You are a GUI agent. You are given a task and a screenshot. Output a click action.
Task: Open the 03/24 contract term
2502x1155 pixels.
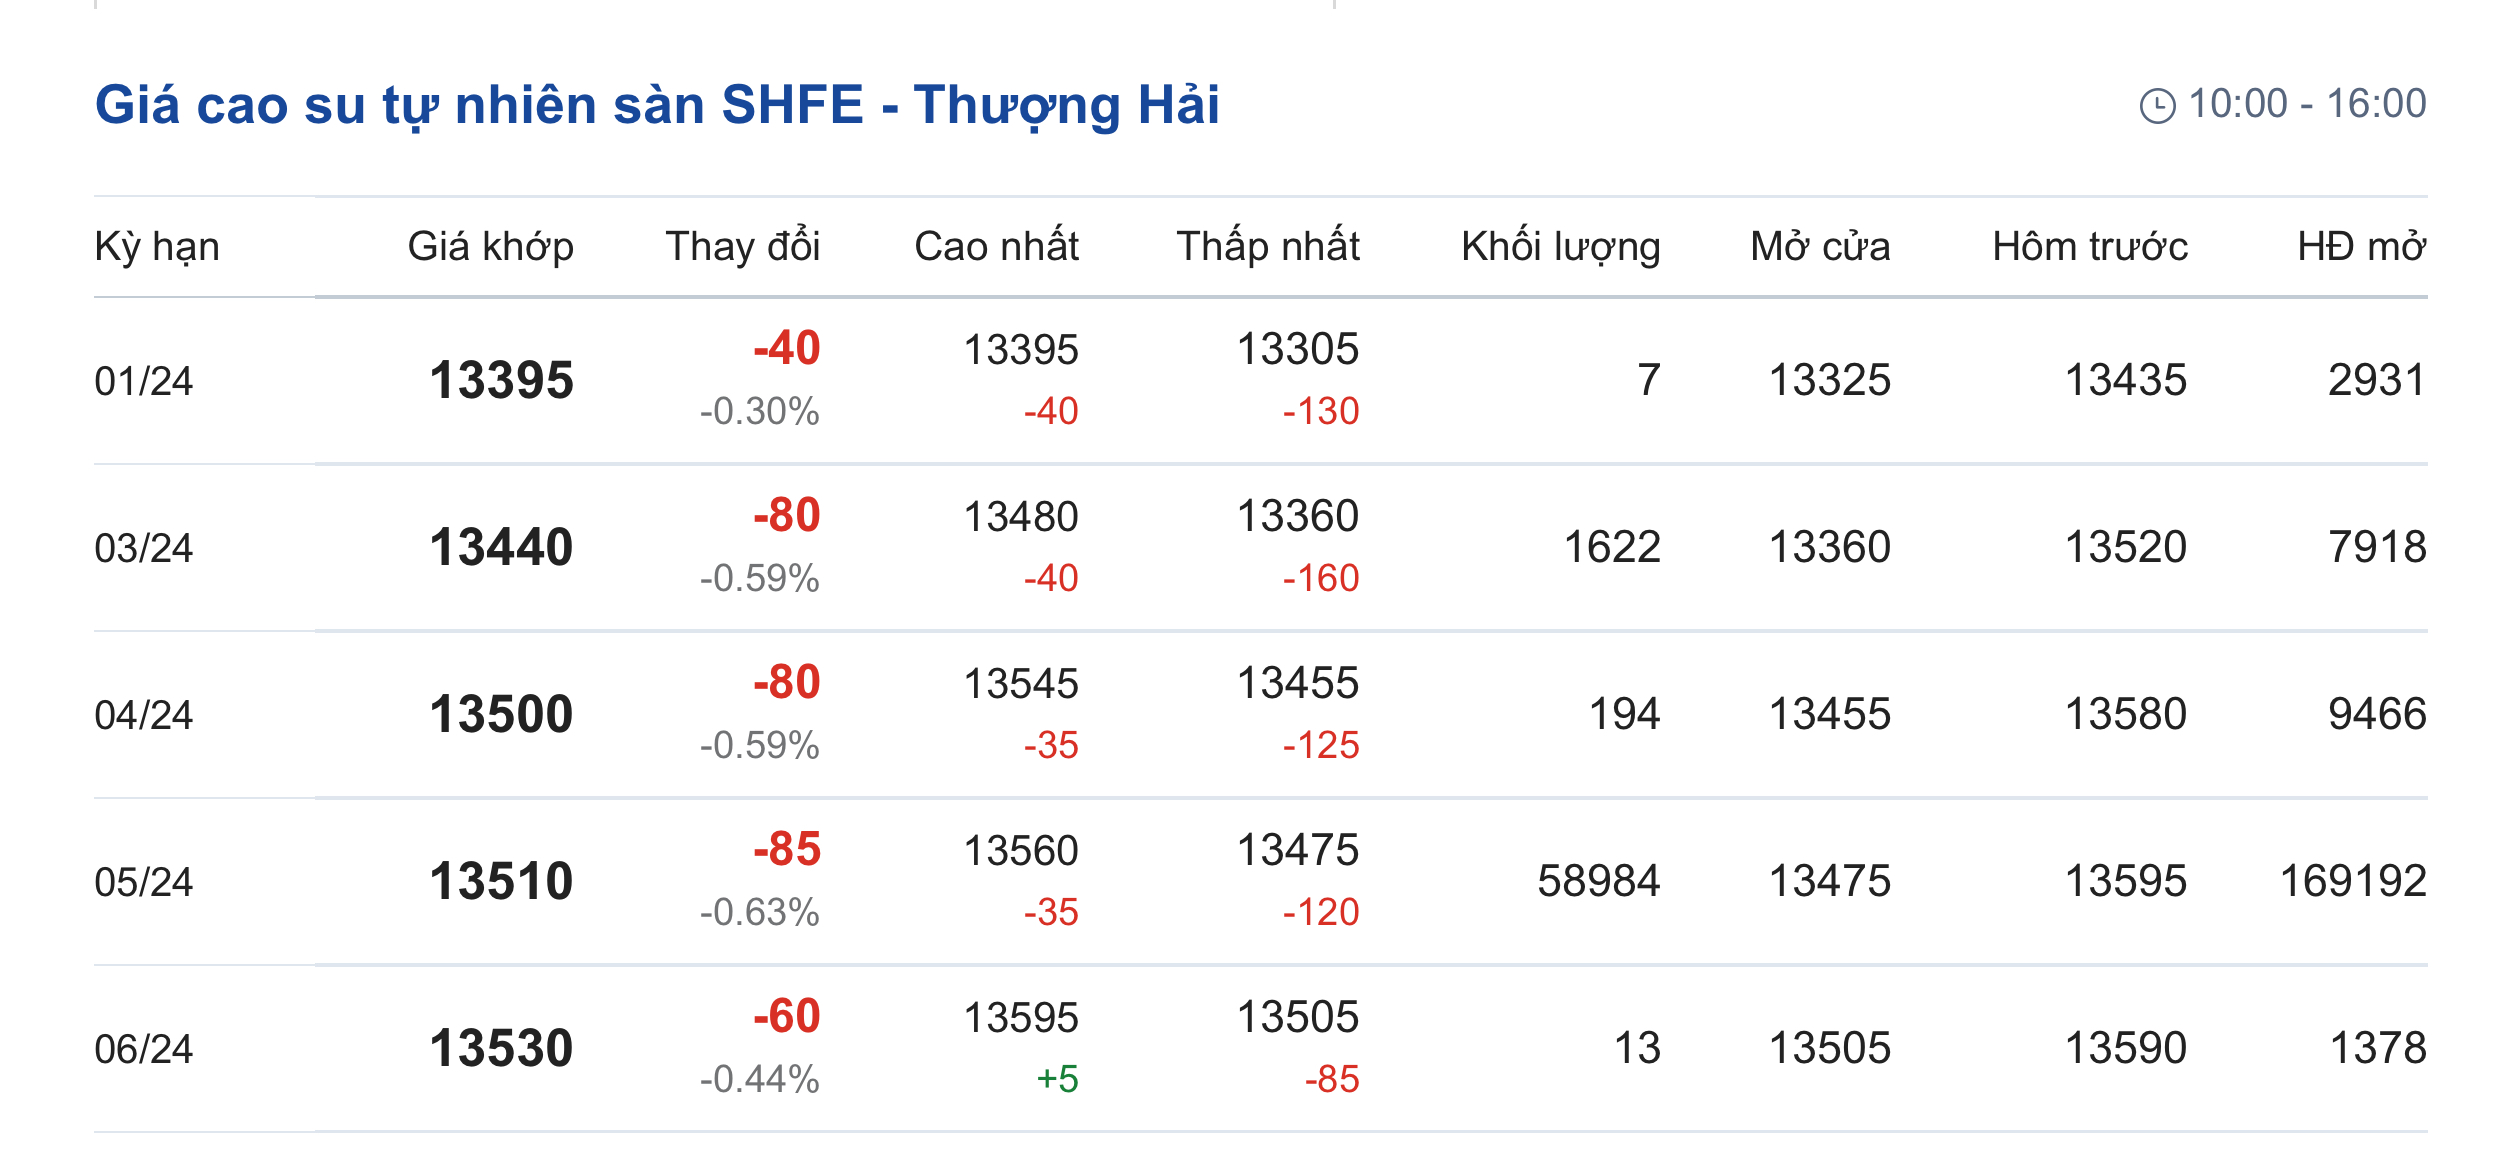144,548
